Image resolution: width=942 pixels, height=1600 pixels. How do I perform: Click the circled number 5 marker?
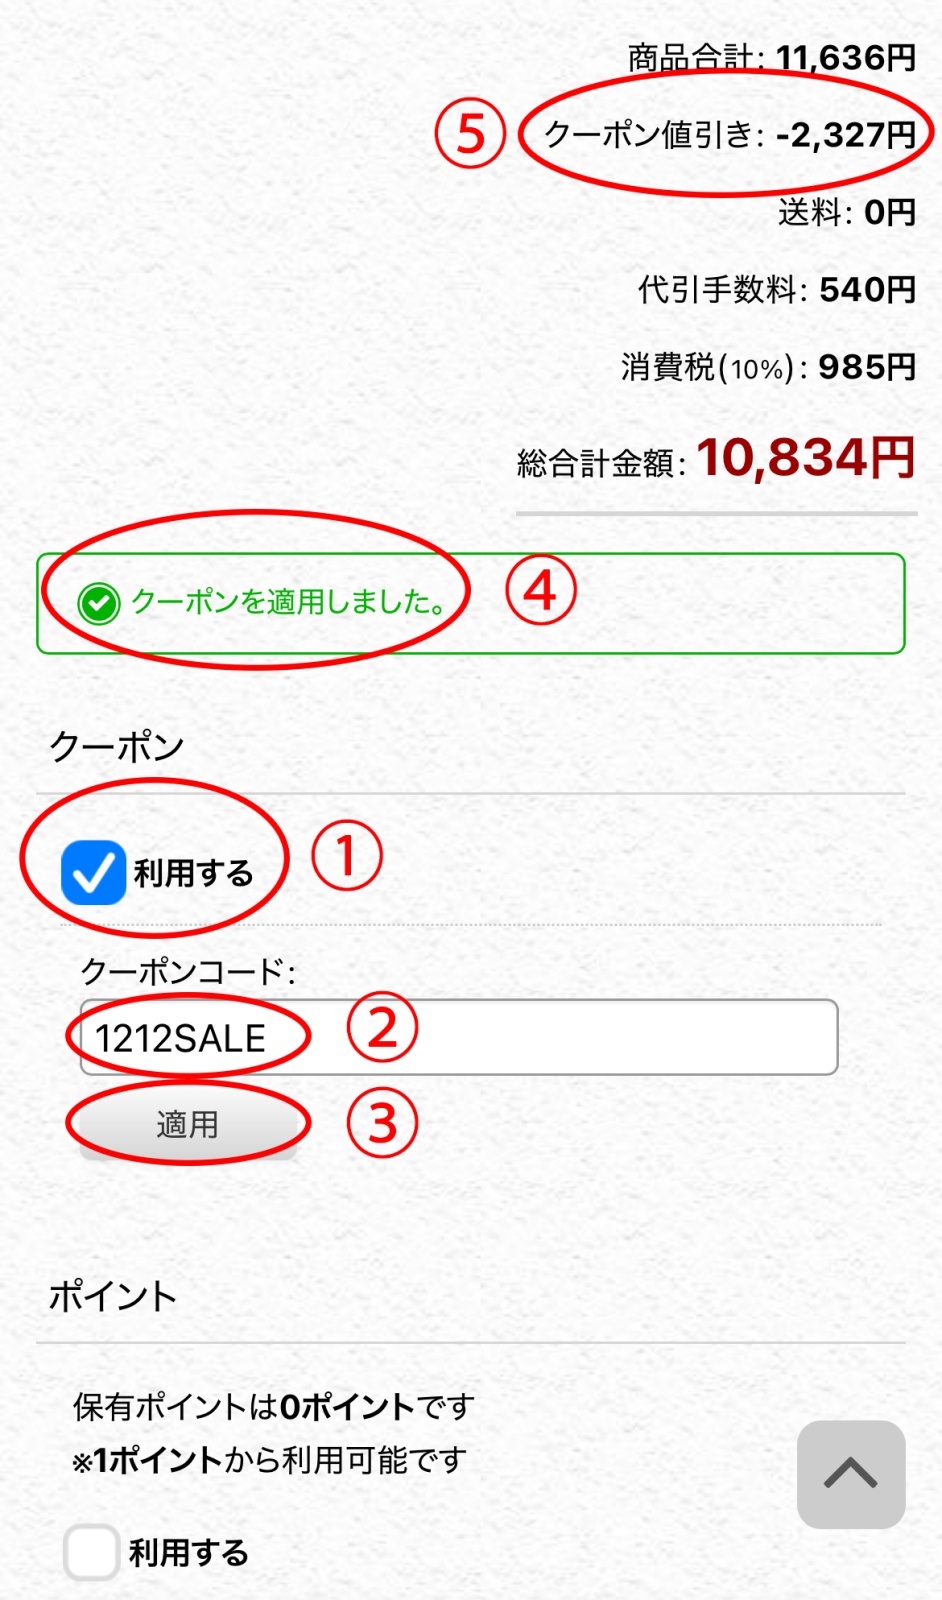pos(470,134)
